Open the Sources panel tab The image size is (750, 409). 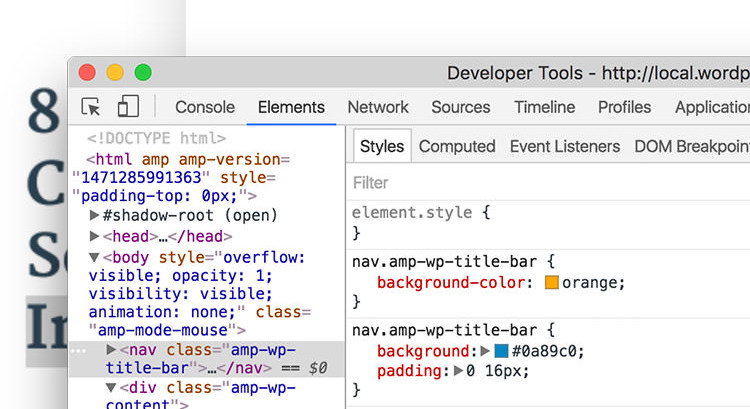point(461,107)
